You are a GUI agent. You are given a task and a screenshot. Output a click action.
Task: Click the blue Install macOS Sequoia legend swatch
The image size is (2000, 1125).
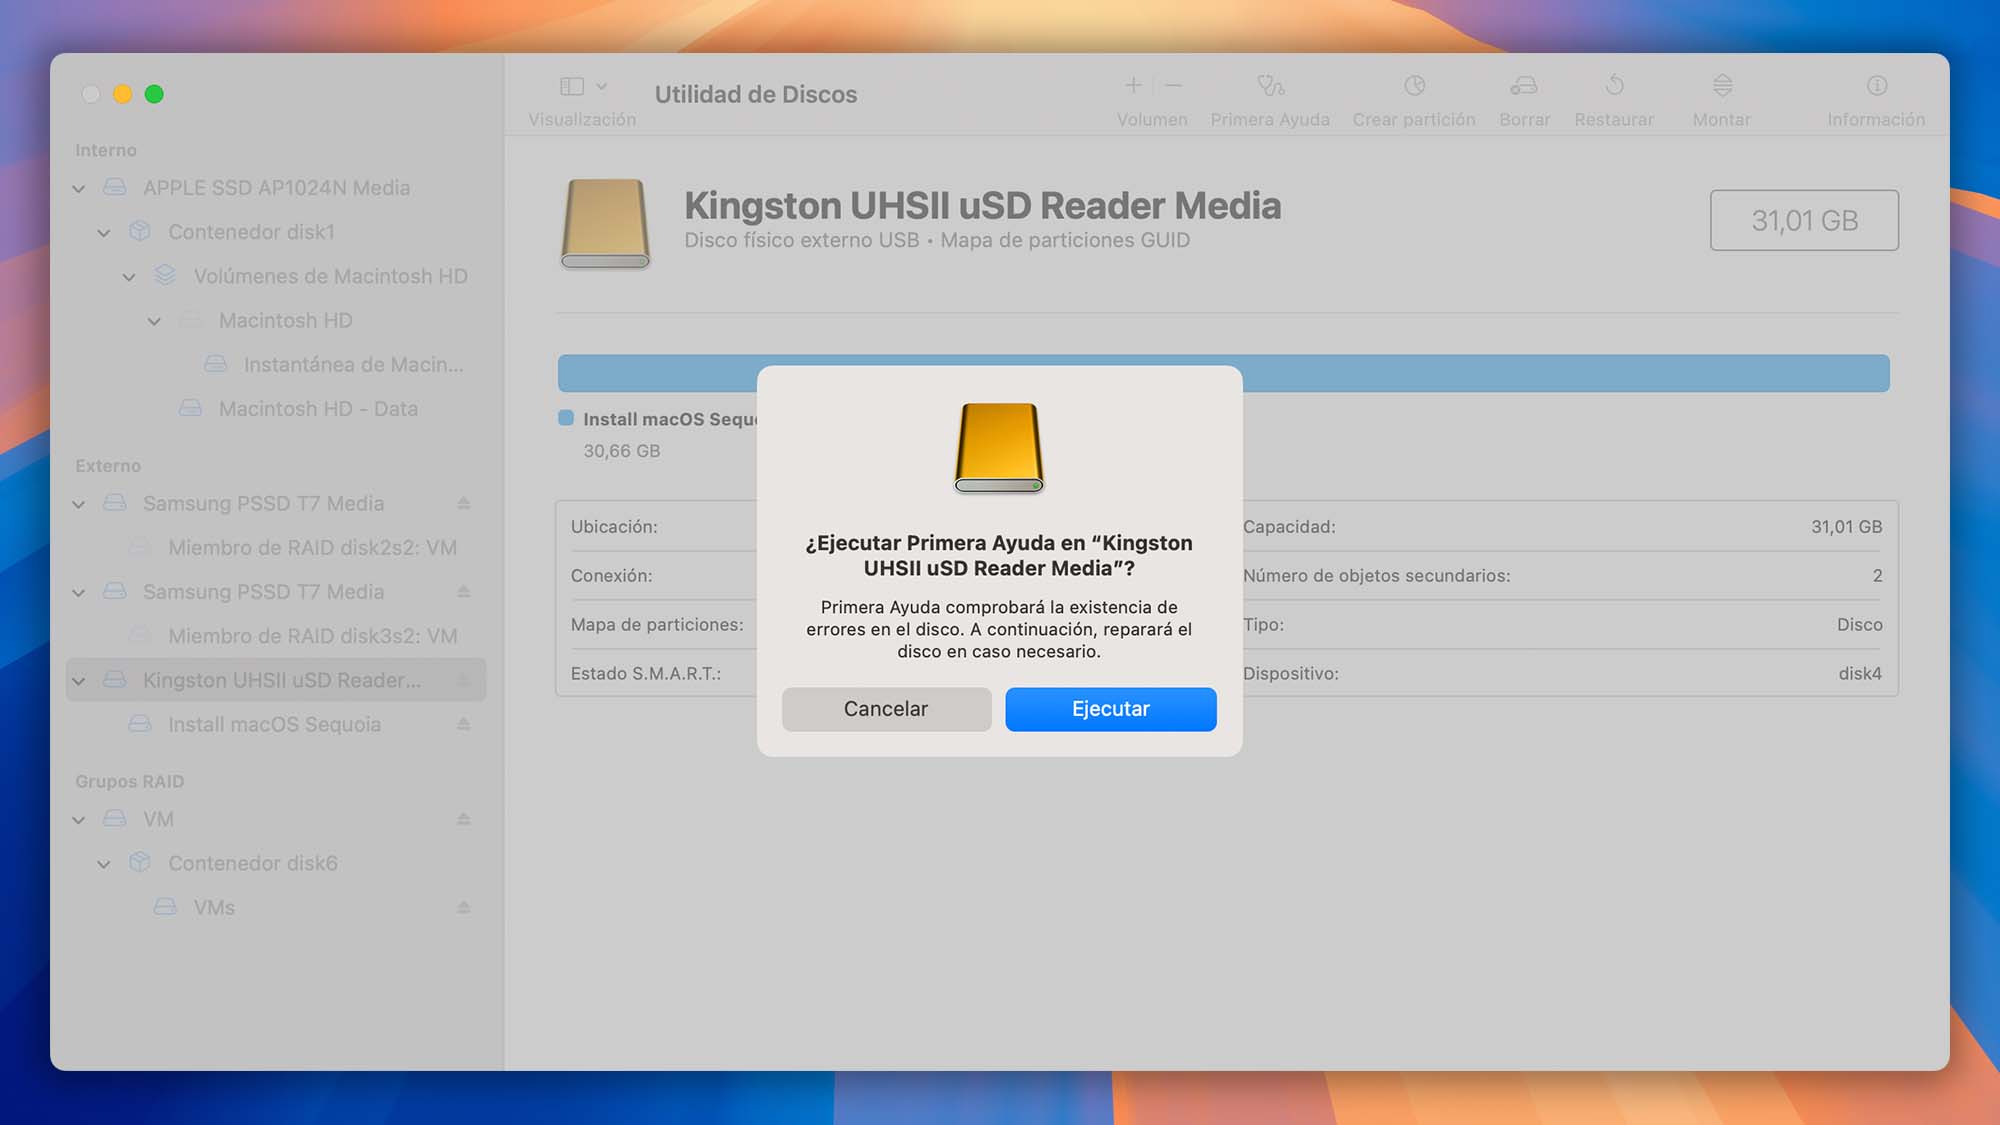tap(566, 418)
